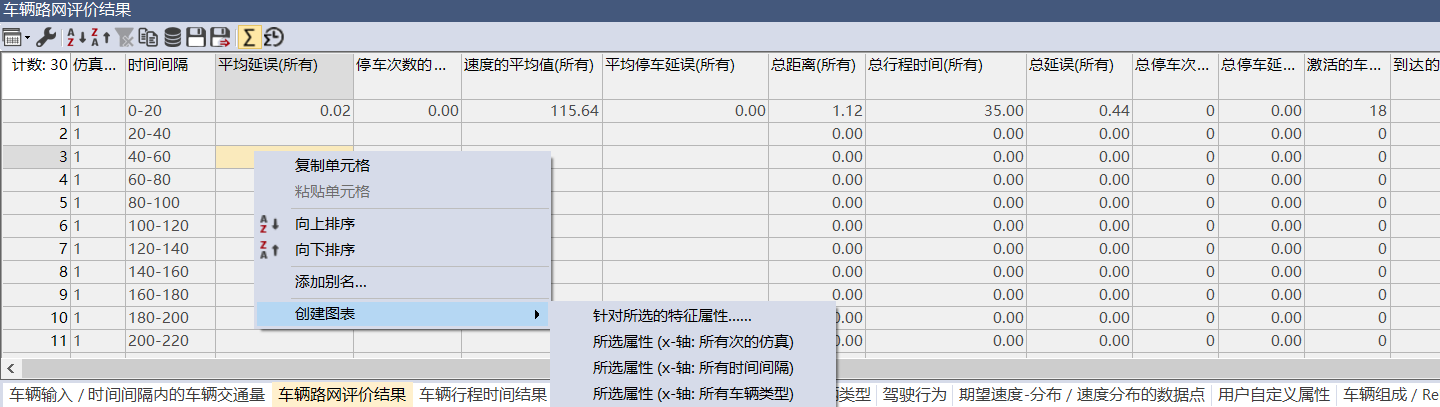Select row header number 11
Viewport: 1440px width, 407px height.
click(x=35, y=341)
